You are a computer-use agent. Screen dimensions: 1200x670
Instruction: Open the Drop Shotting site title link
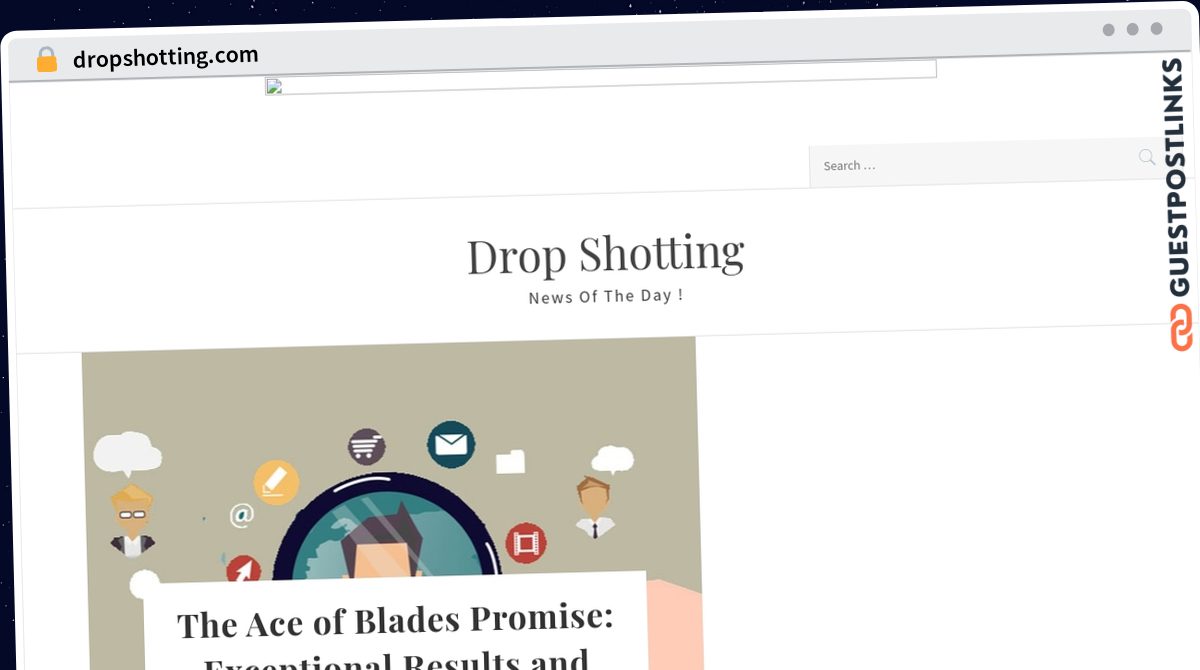(606, 255)
